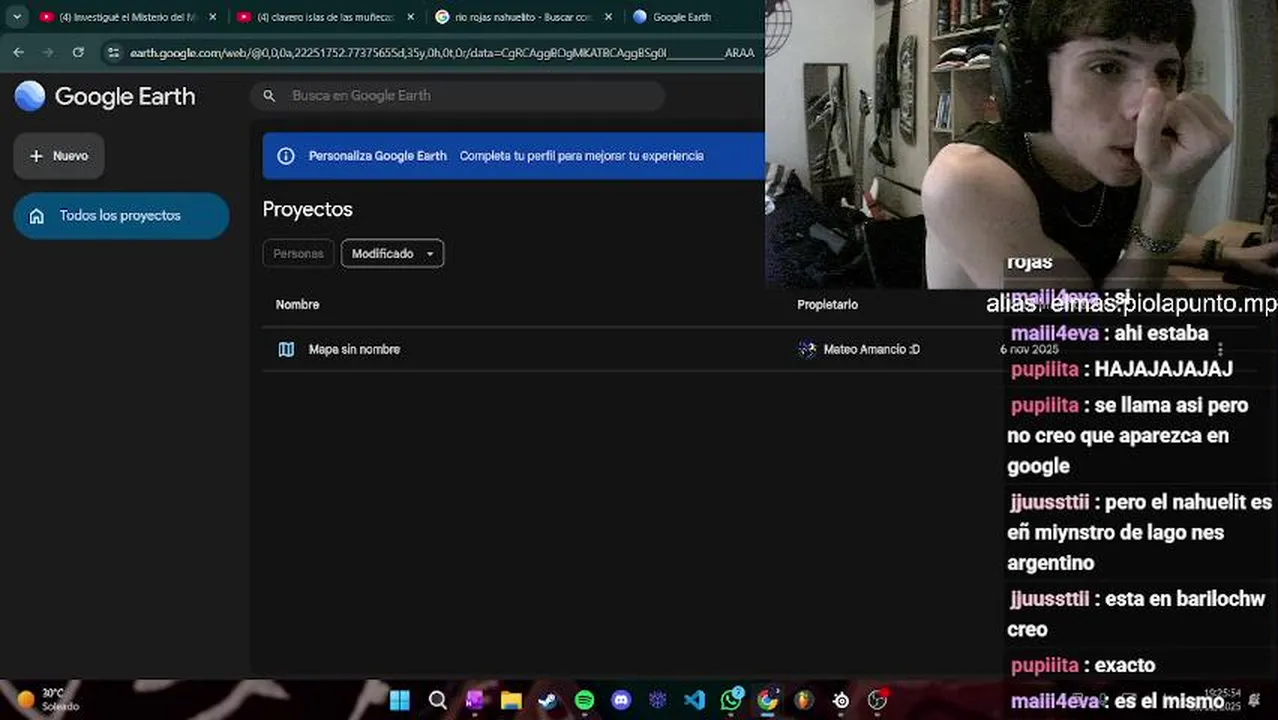Switch to the clavero islas de las muñecas tab
The width and height of the screenshot is (1278, 720).
(x=326, y=17)
